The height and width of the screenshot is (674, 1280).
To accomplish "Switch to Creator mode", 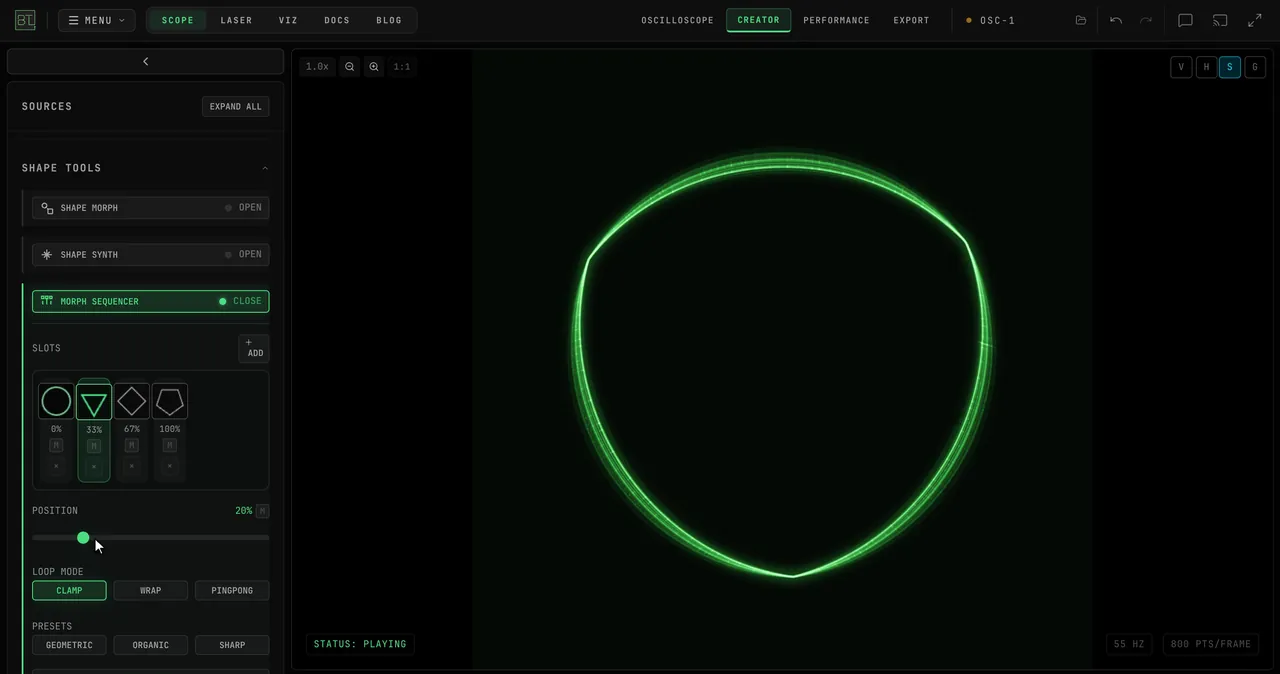I will pos(759,20).
